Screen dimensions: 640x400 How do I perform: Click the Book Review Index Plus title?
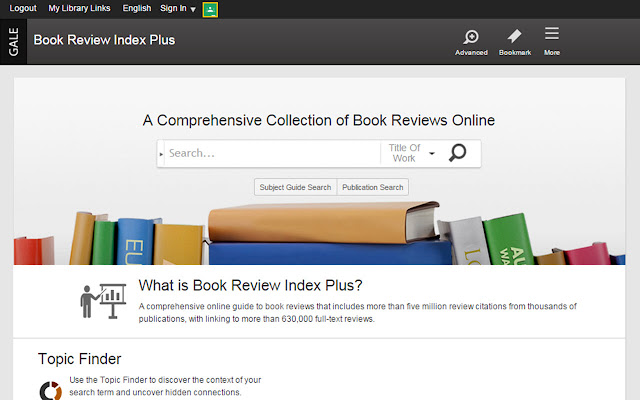coord(104,40)
